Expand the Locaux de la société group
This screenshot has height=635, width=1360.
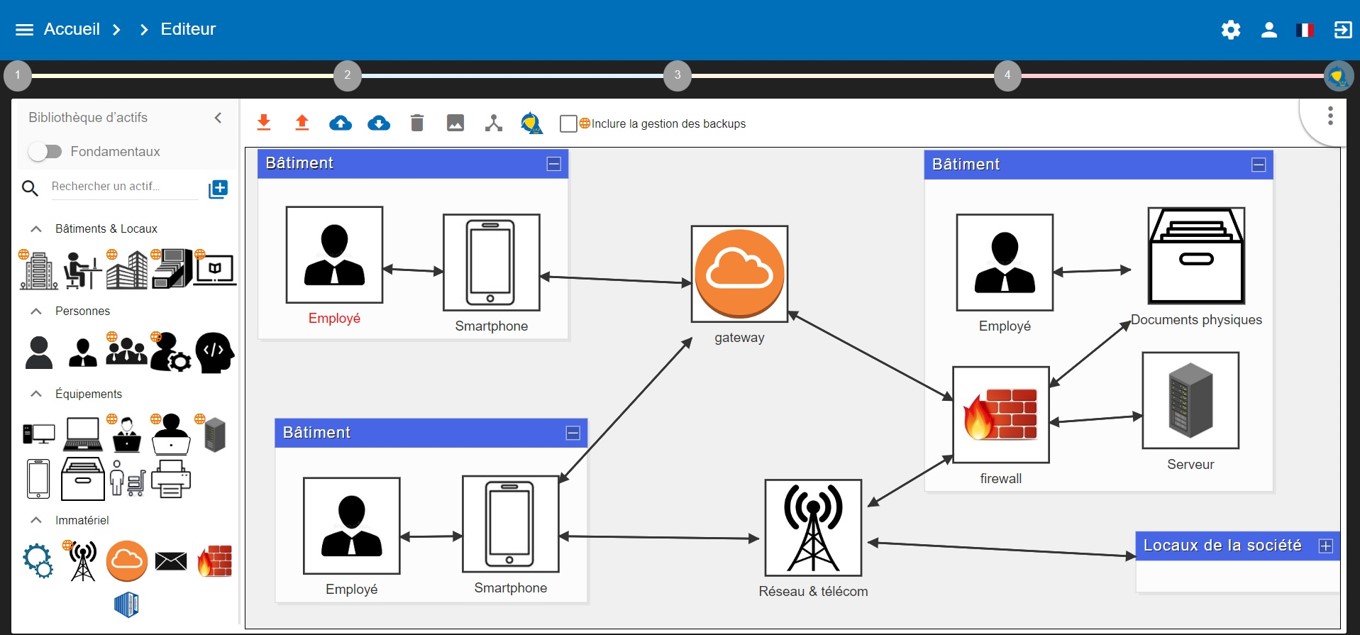(1325, 546)
